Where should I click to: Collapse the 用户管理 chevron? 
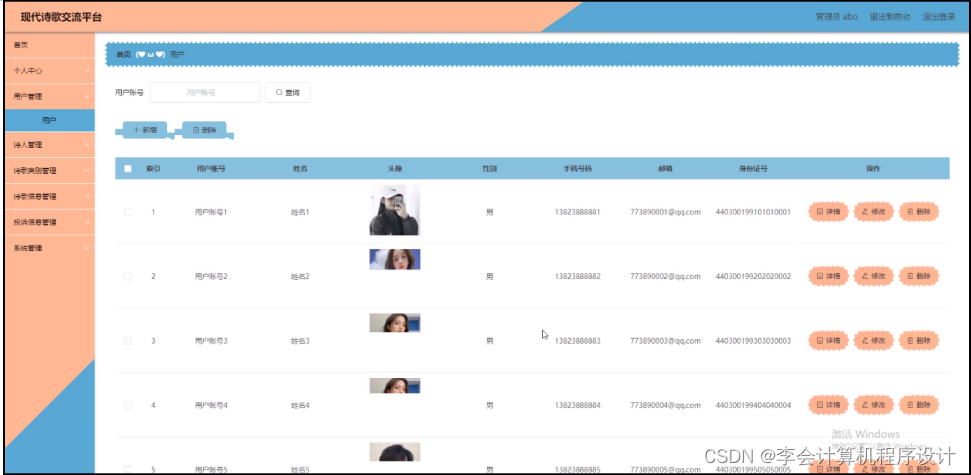(x=87, y=97)
